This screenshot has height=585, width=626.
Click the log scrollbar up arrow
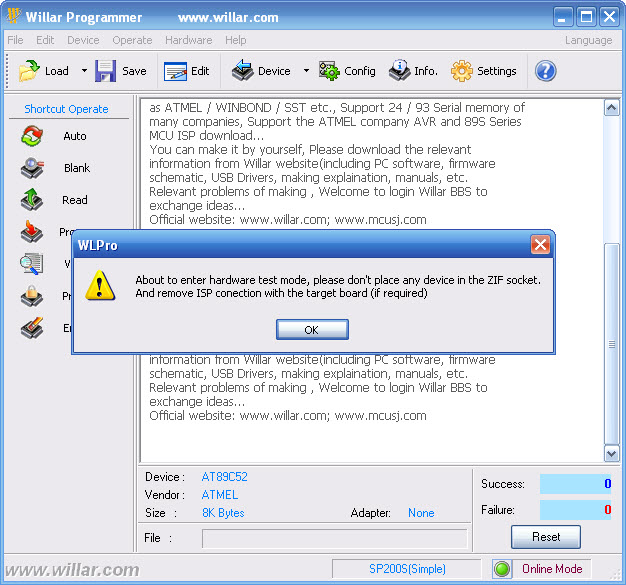612,107
